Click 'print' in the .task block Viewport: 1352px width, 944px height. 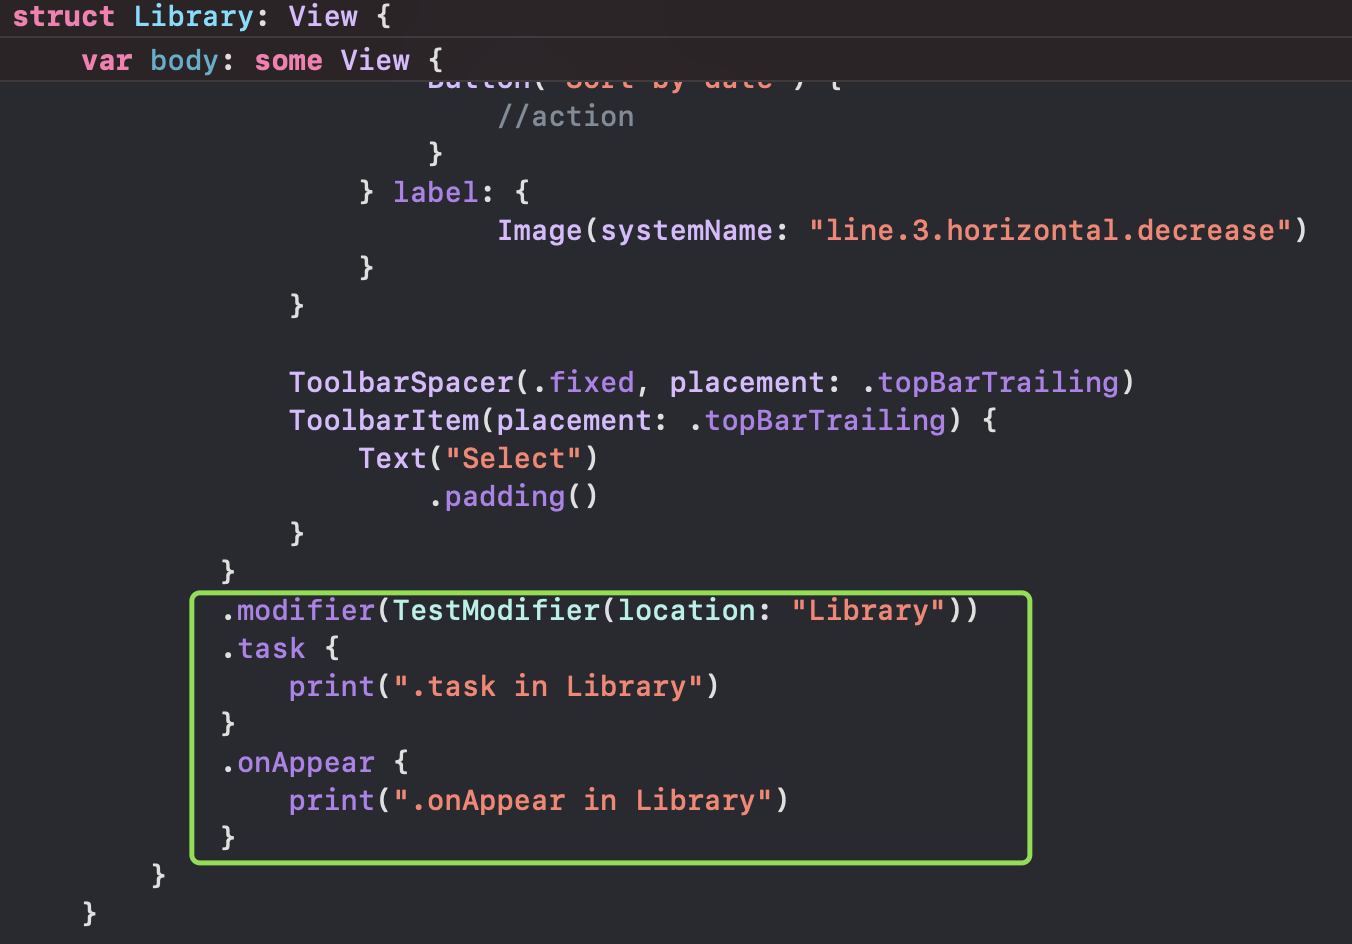332,686
